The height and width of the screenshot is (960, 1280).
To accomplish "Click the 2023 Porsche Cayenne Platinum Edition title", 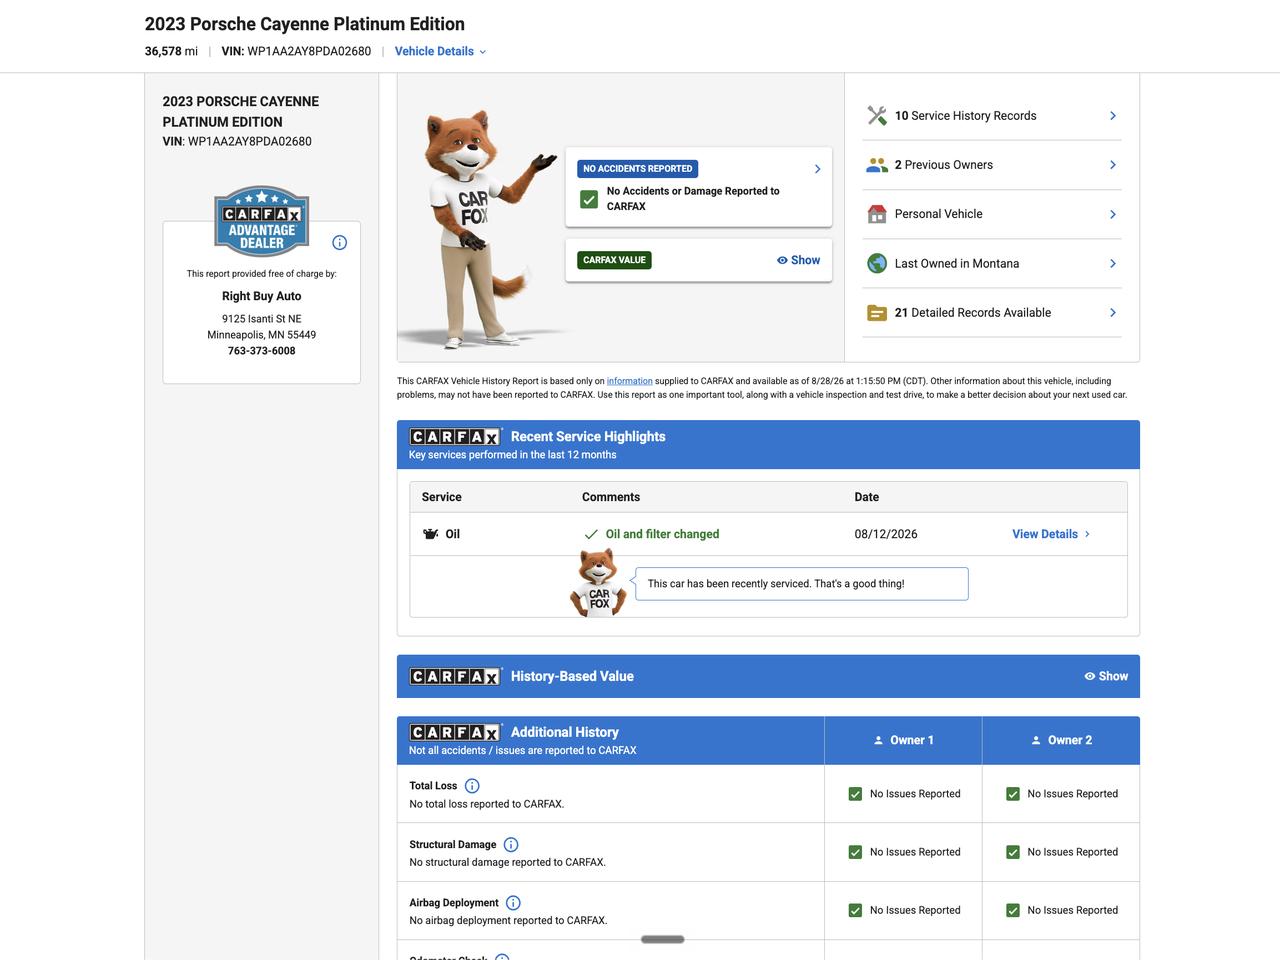I will 305,24.
